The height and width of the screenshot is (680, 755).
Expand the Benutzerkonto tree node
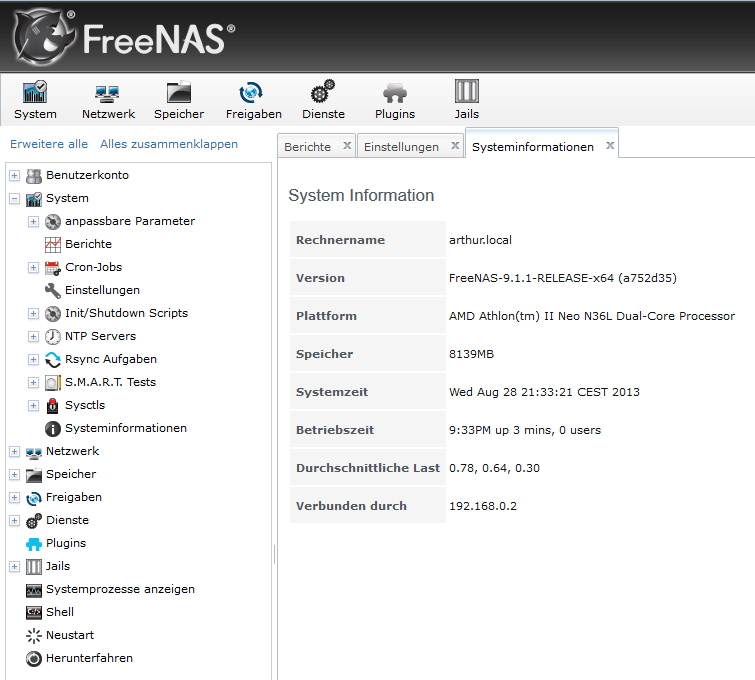pyautogui.click(x=14, y=175)
